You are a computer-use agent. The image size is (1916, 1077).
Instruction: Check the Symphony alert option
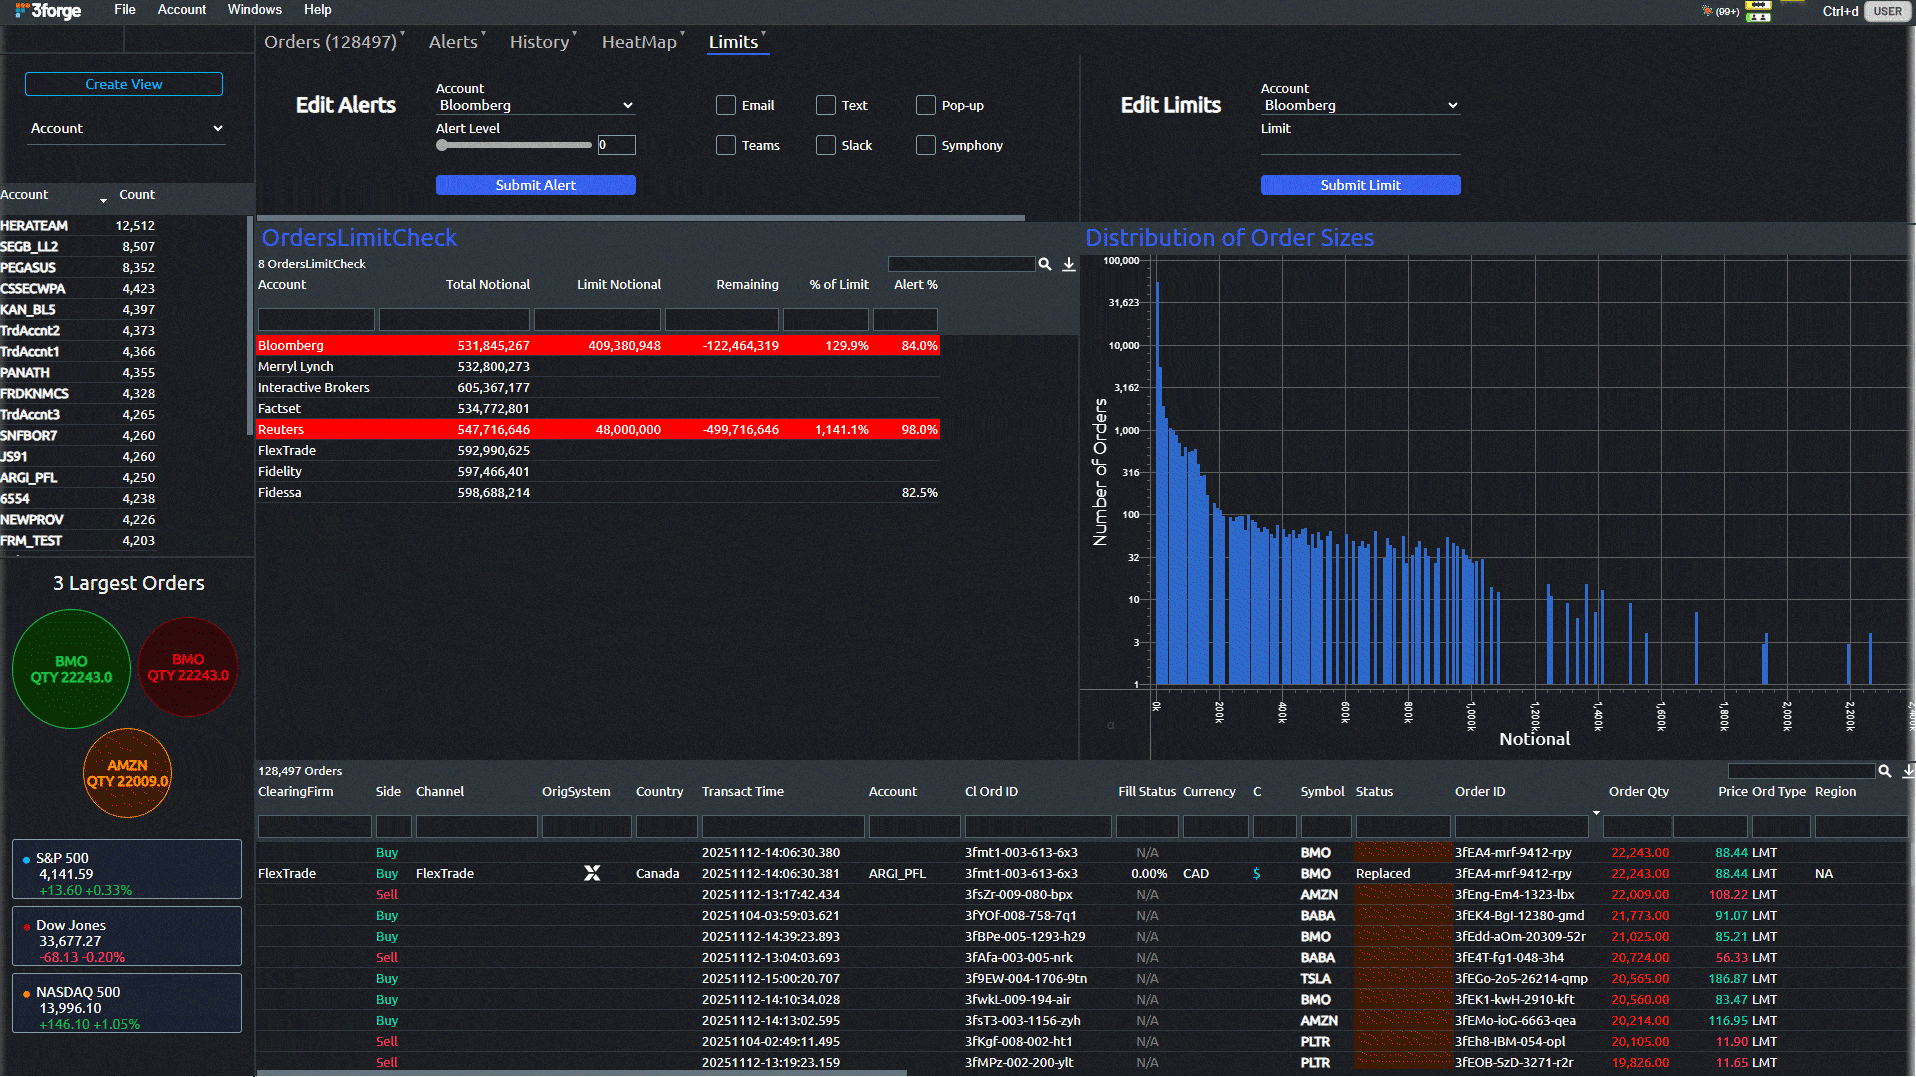[x=926, y=146]
